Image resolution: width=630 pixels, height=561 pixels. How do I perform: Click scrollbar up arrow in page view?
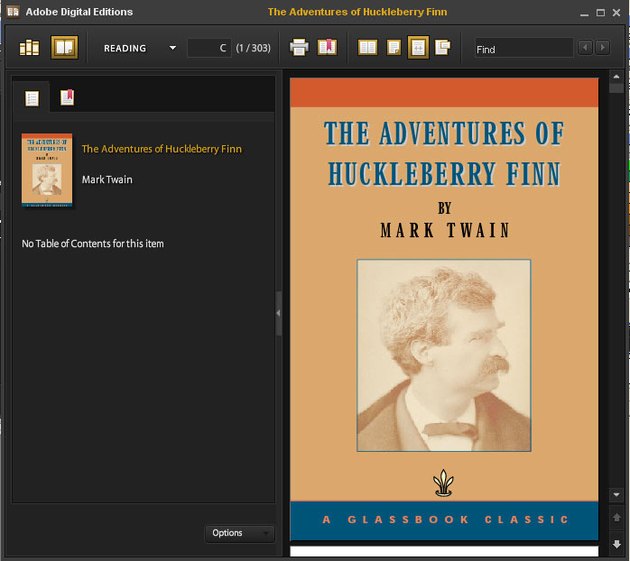616,76
